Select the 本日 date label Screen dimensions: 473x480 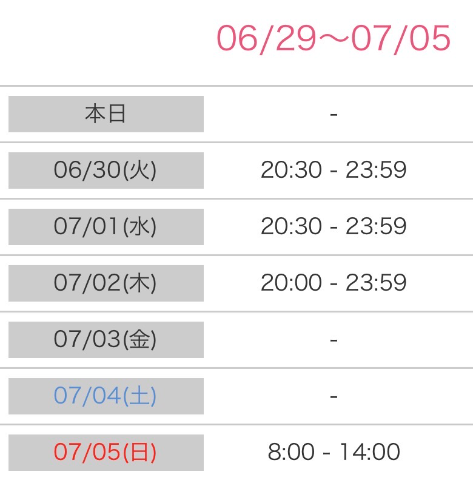(106, 114)
